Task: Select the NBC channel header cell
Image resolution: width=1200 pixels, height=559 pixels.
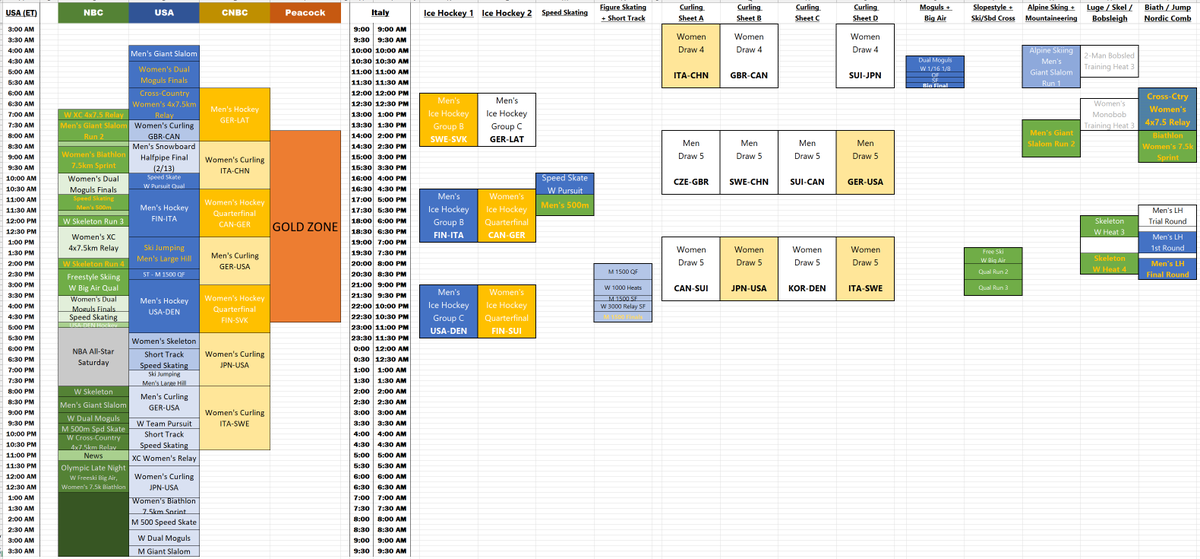Action: click(x=93, y=13)
